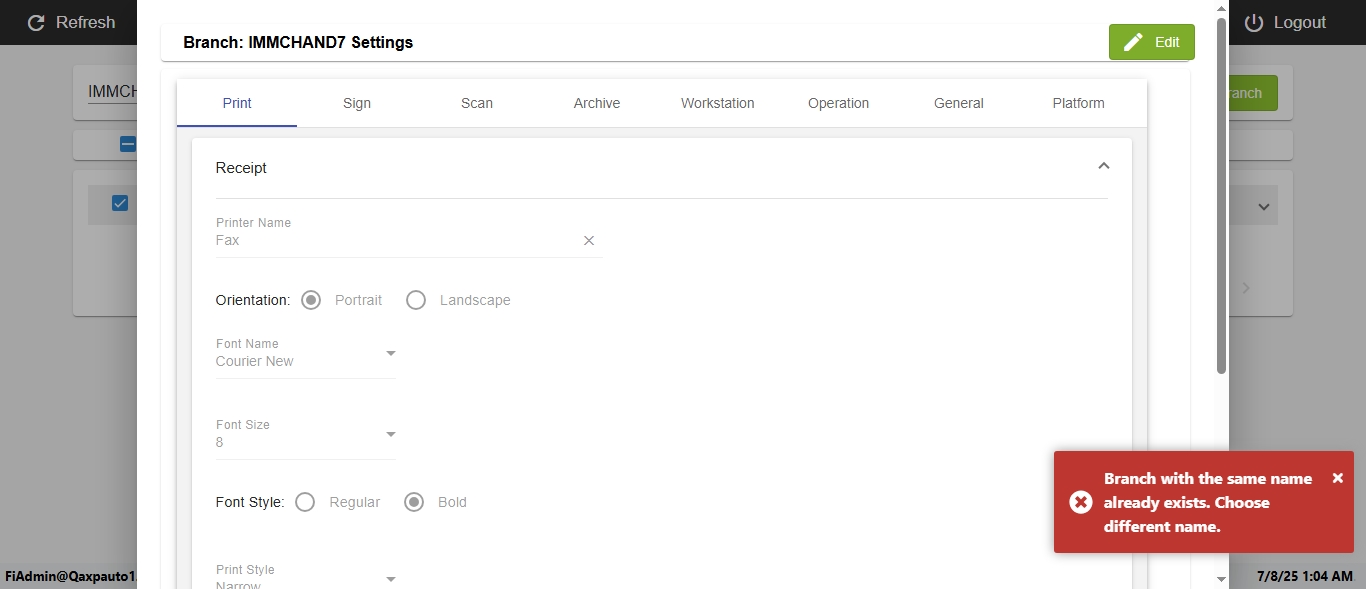Collapse the Receipt section chevron
The width and height of the screenshot is (1366, 589).
click(x=1104, y=166)
